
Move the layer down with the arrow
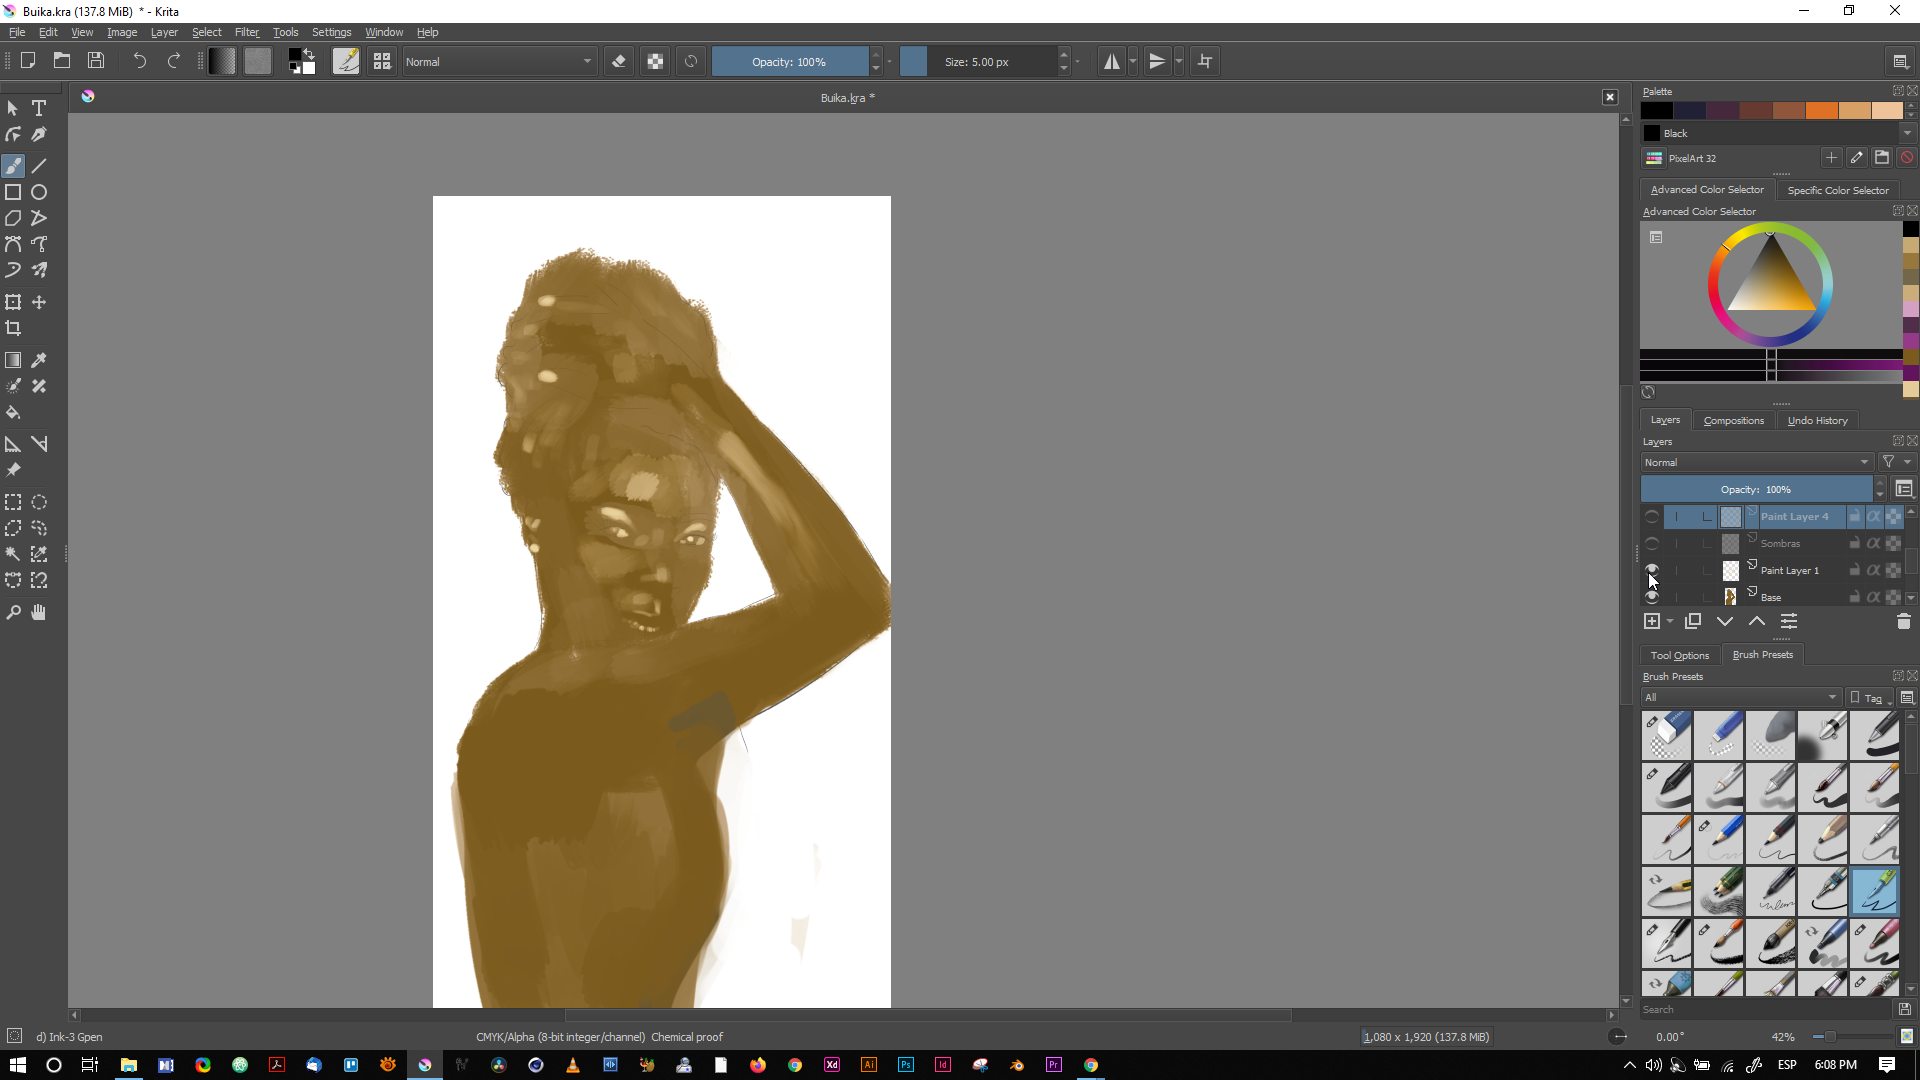(x=1725, y=621)
